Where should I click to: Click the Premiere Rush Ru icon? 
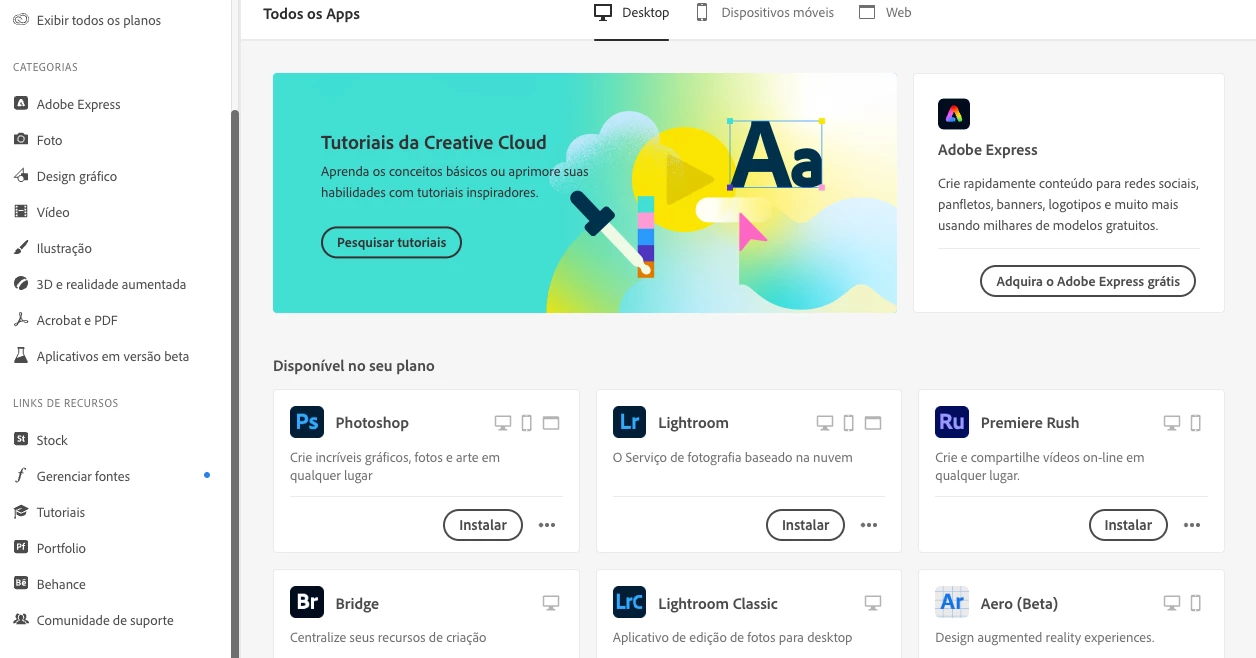[952, 422]
